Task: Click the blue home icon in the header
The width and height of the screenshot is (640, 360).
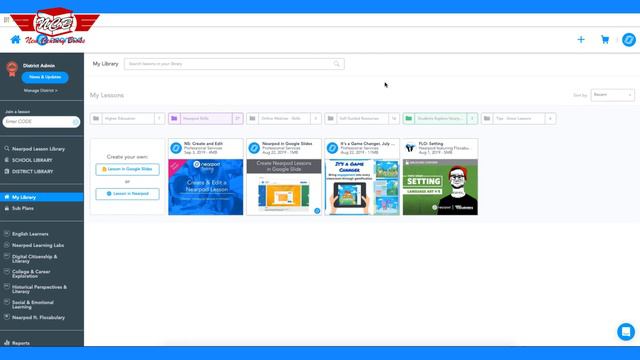Action: tap(16, 39)
